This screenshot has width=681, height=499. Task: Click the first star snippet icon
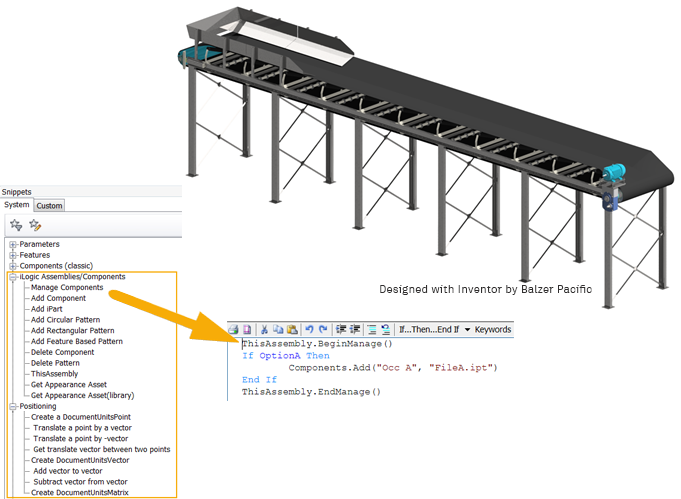tap(16, 225)
